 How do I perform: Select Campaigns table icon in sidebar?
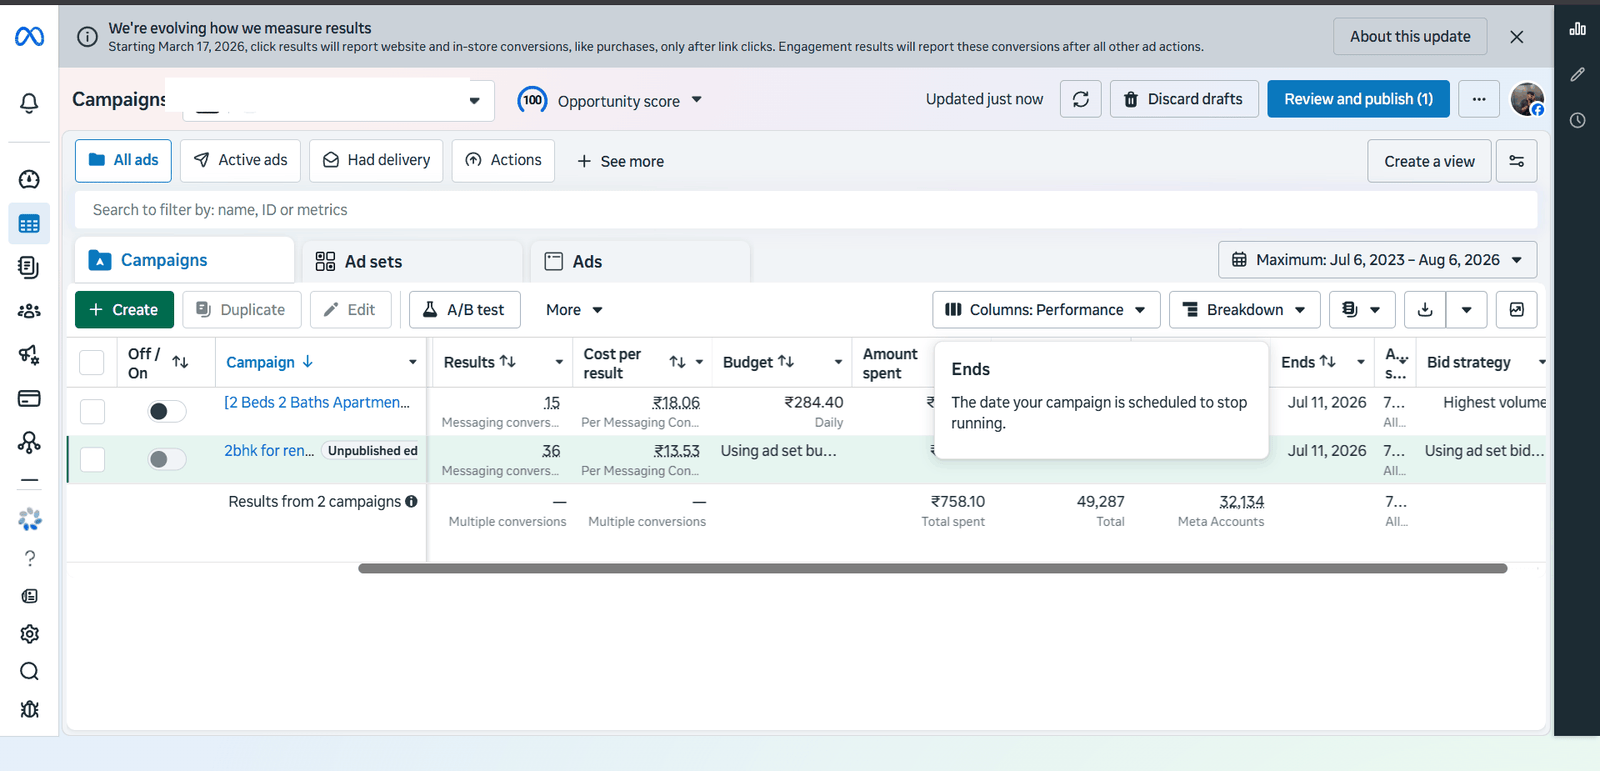click(x=29, y=224)
